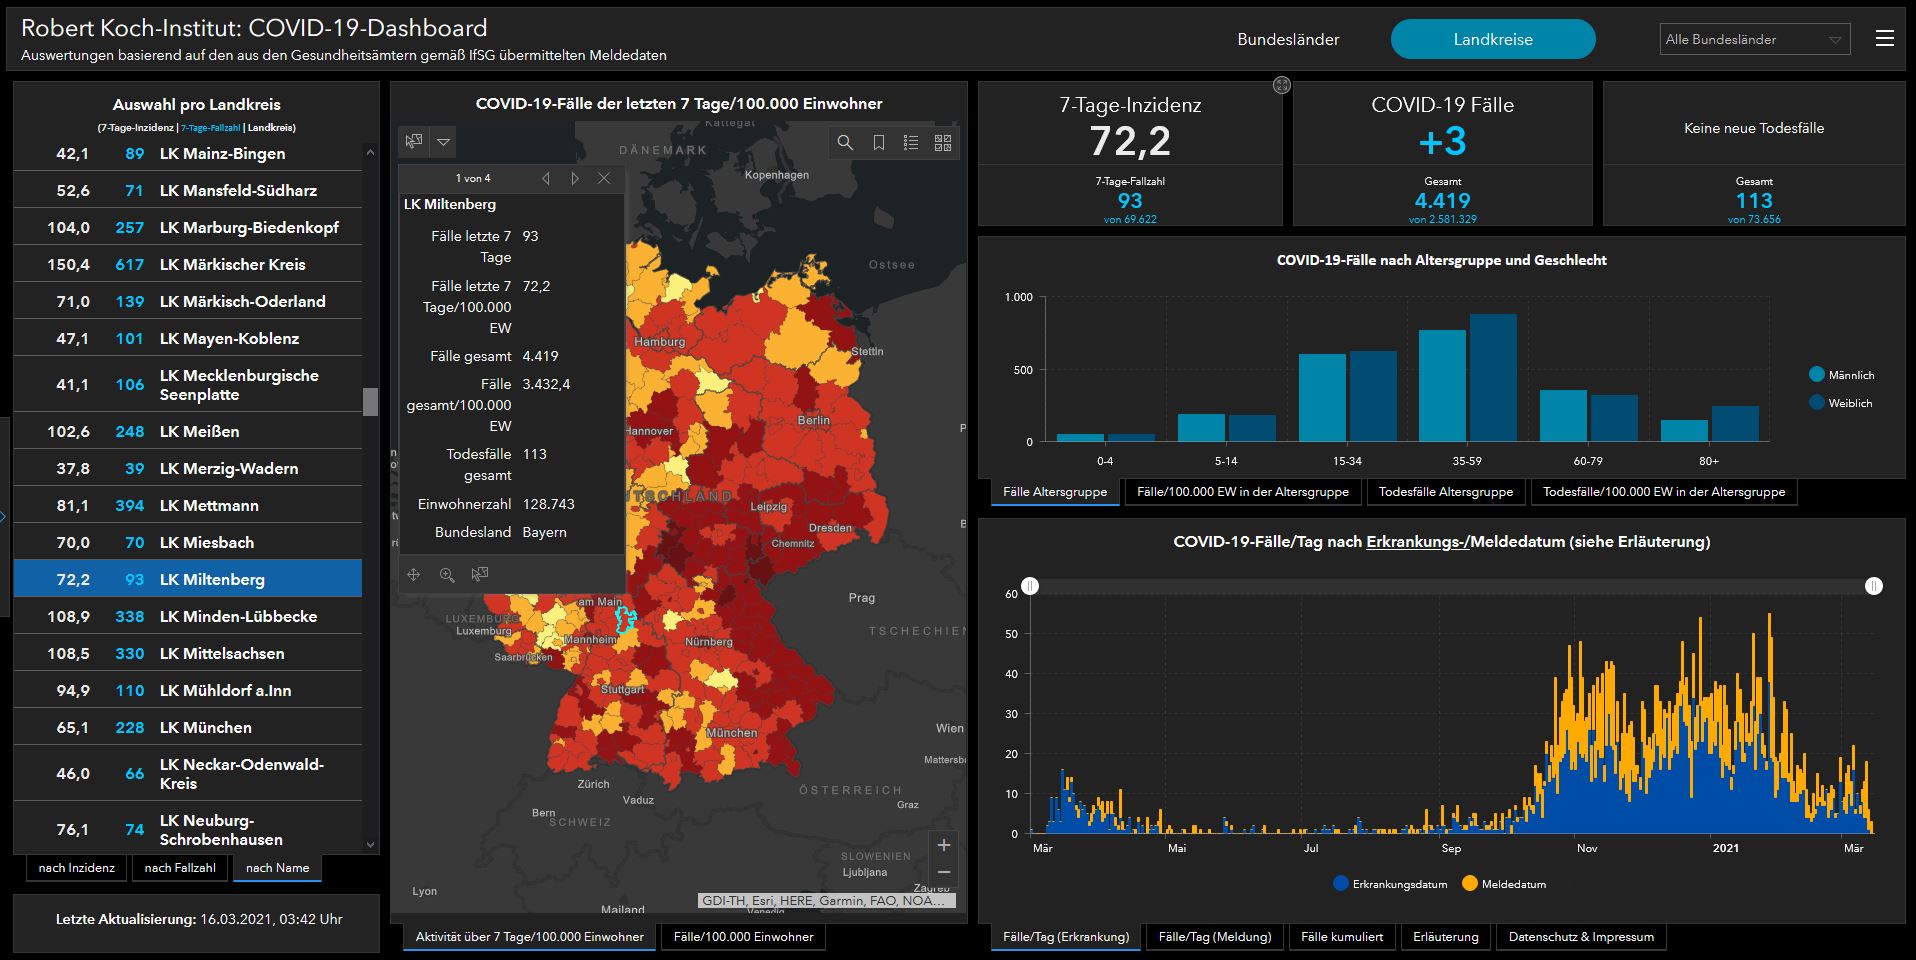Open the map search magnifier tool
This screenshot has width=1916, height=960.
click(x=845, y=143)
